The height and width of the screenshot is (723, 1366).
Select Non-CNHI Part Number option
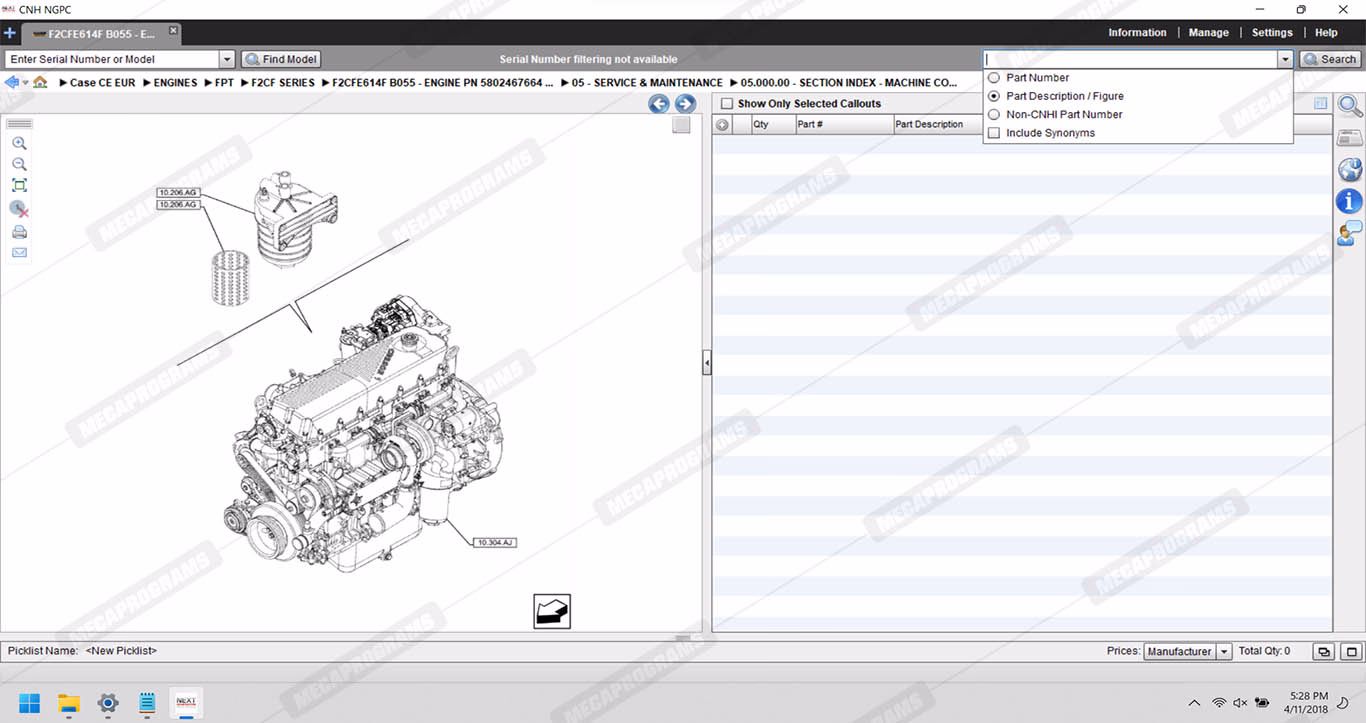pyautogui.click(x=994, y=115)
